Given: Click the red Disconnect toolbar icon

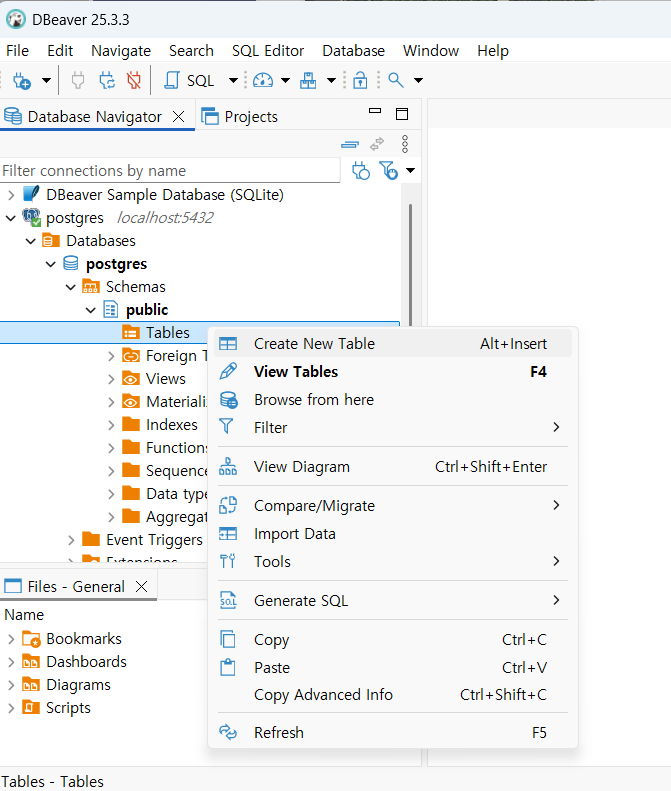Looking at the screenshot, I should [134, 80].
